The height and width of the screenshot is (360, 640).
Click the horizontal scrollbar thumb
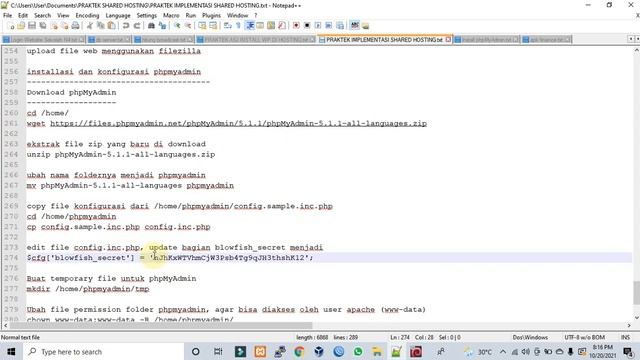[161, 325]
